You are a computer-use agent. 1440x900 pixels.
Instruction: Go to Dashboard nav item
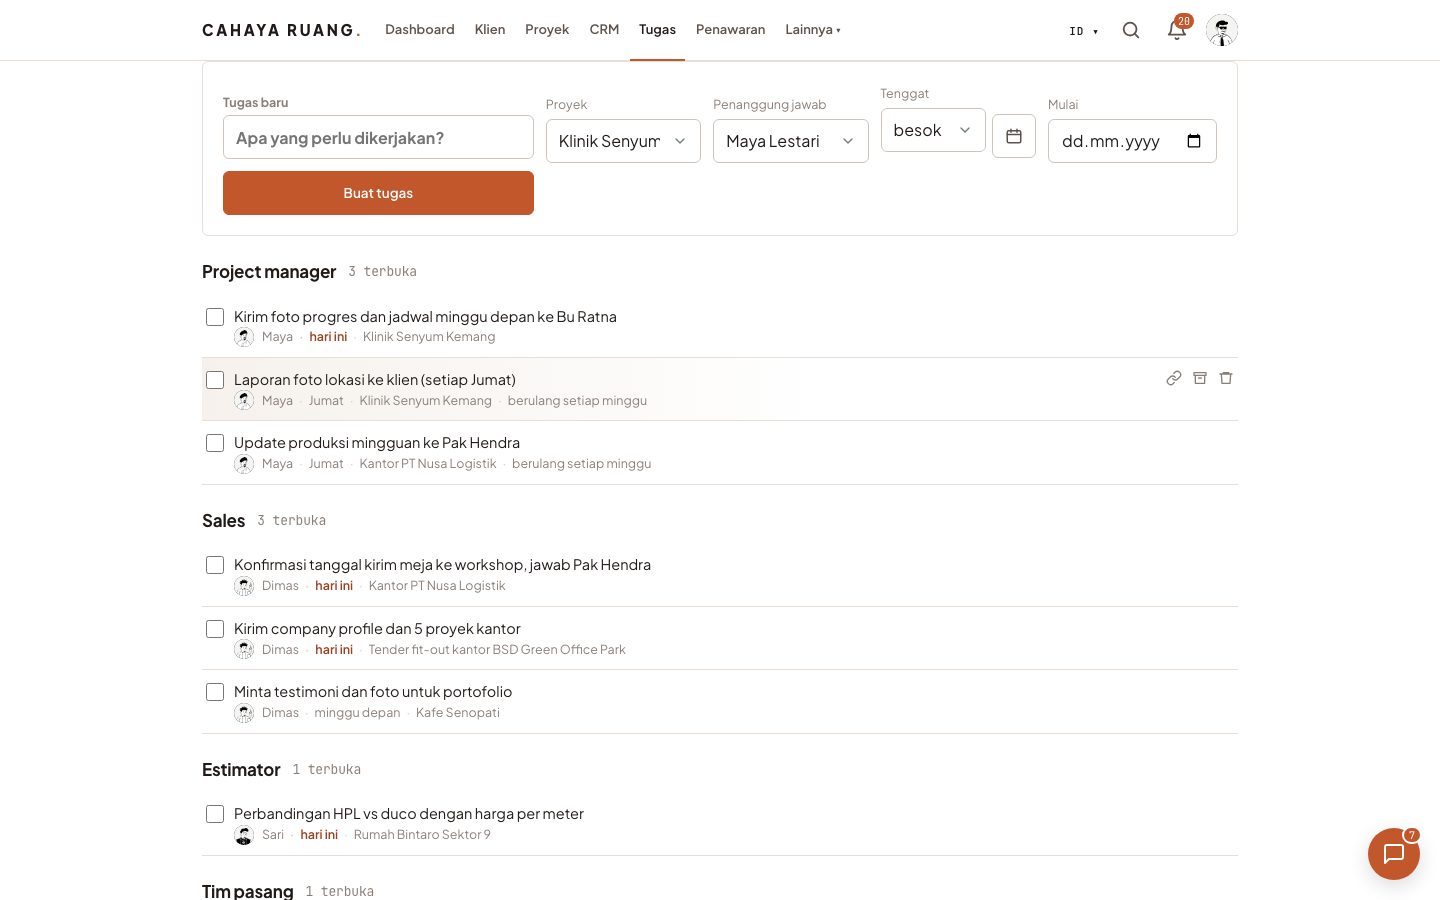coord(420,30)
